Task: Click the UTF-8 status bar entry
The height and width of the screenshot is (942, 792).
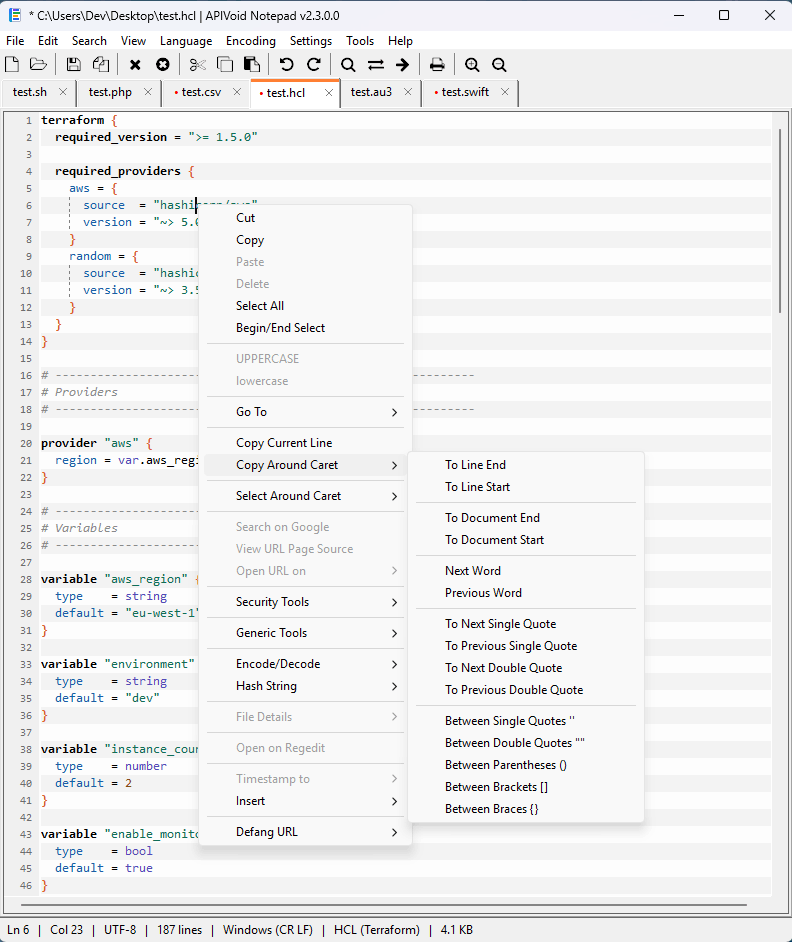Action: pos(120,930)
